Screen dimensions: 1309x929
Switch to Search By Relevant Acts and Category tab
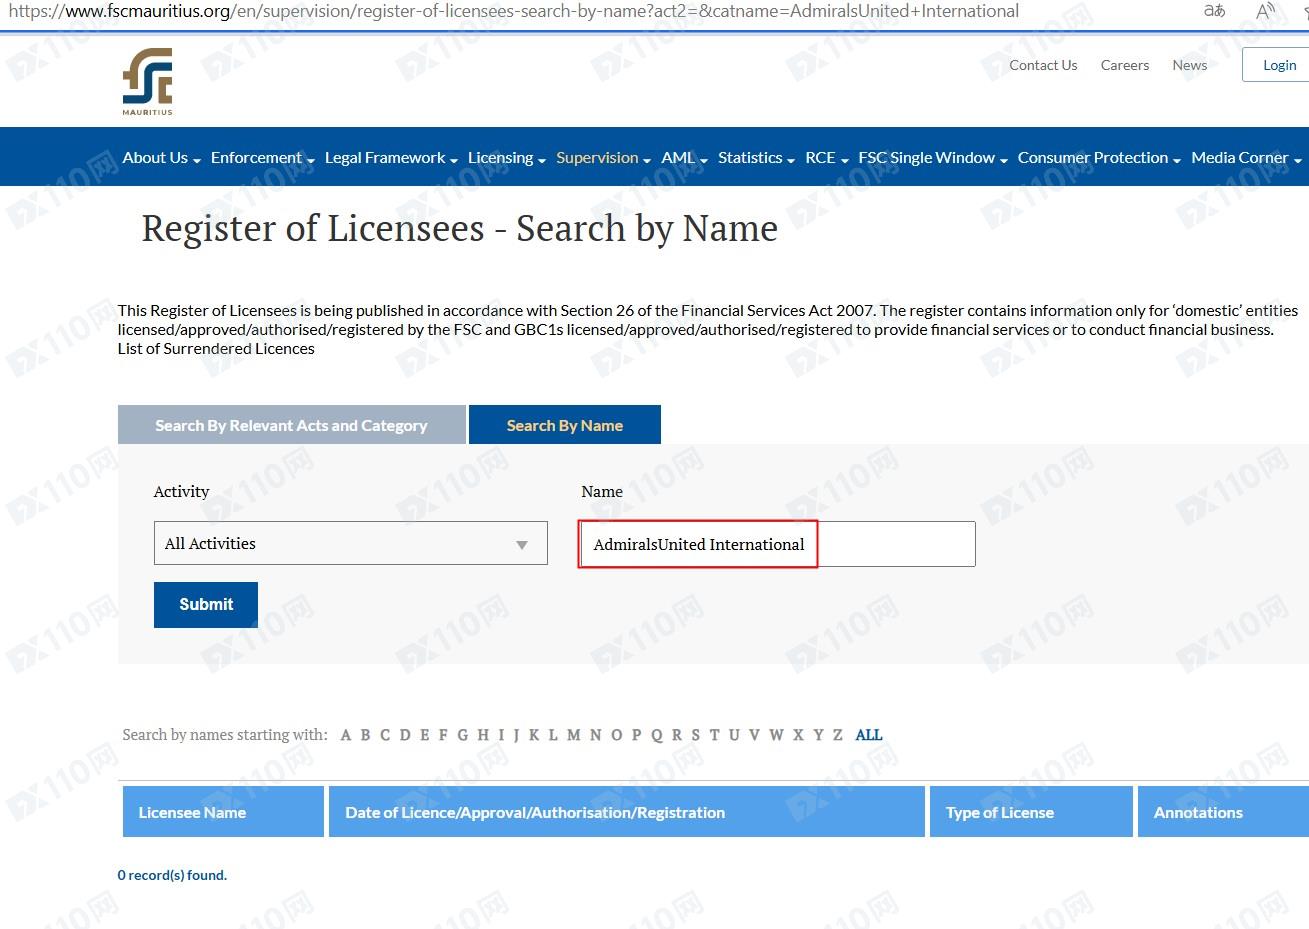click(x=291, y=425)
